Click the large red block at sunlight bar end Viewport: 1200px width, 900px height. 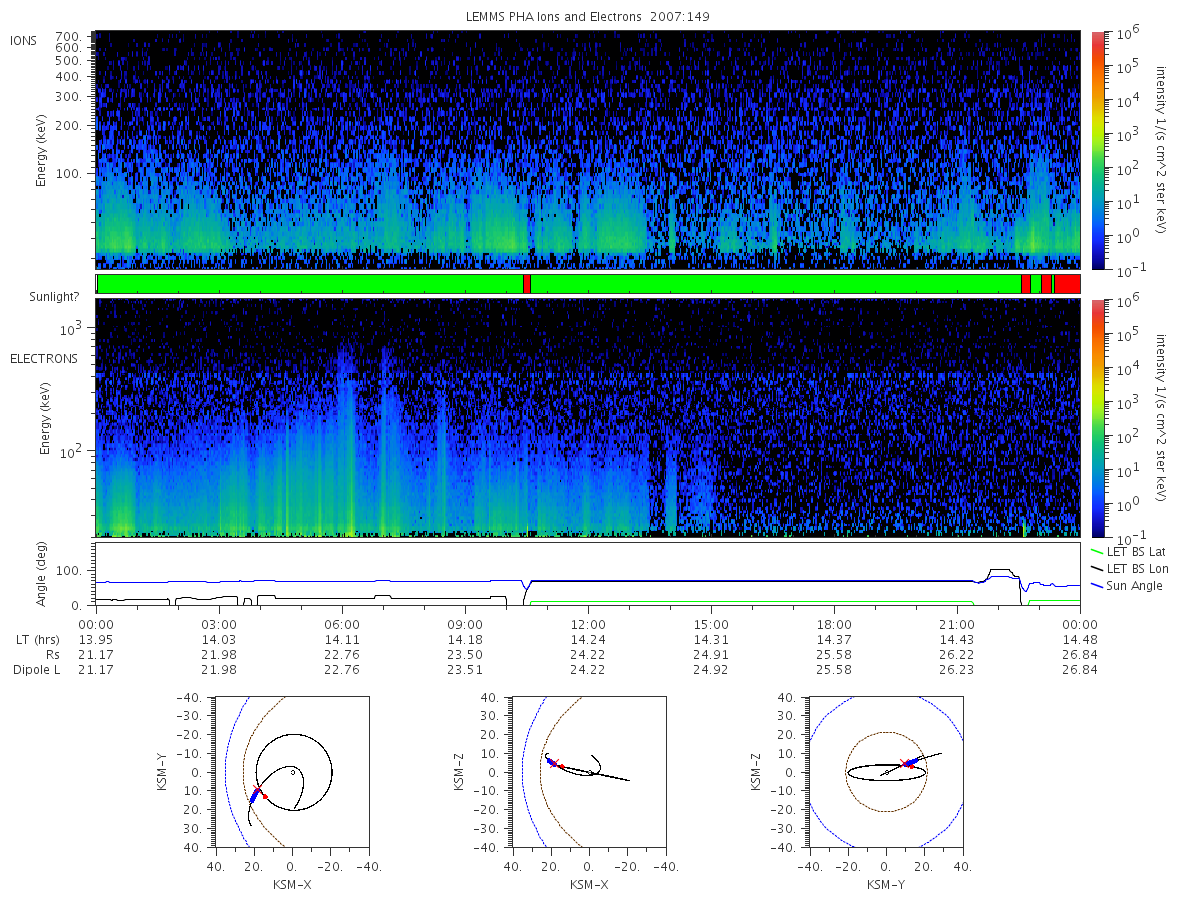click(1067, 284)
